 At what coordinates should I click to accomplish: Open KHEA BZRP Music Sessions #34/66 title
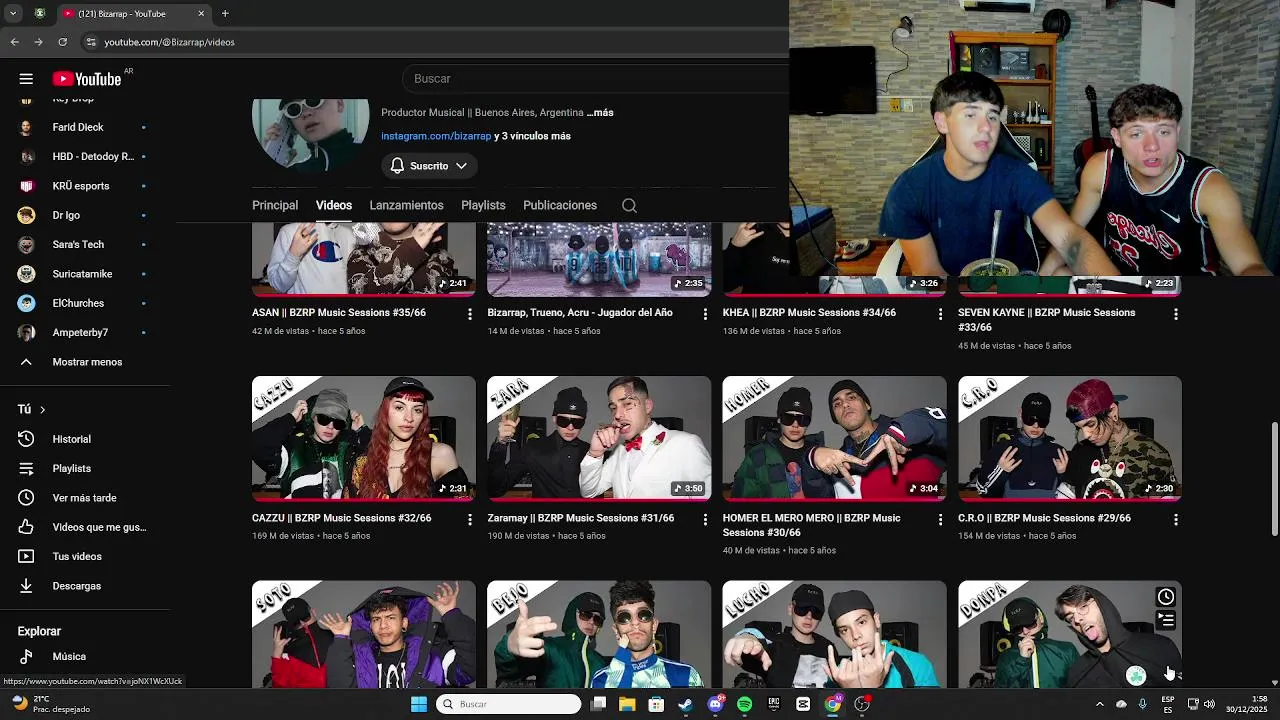point(809,313)
